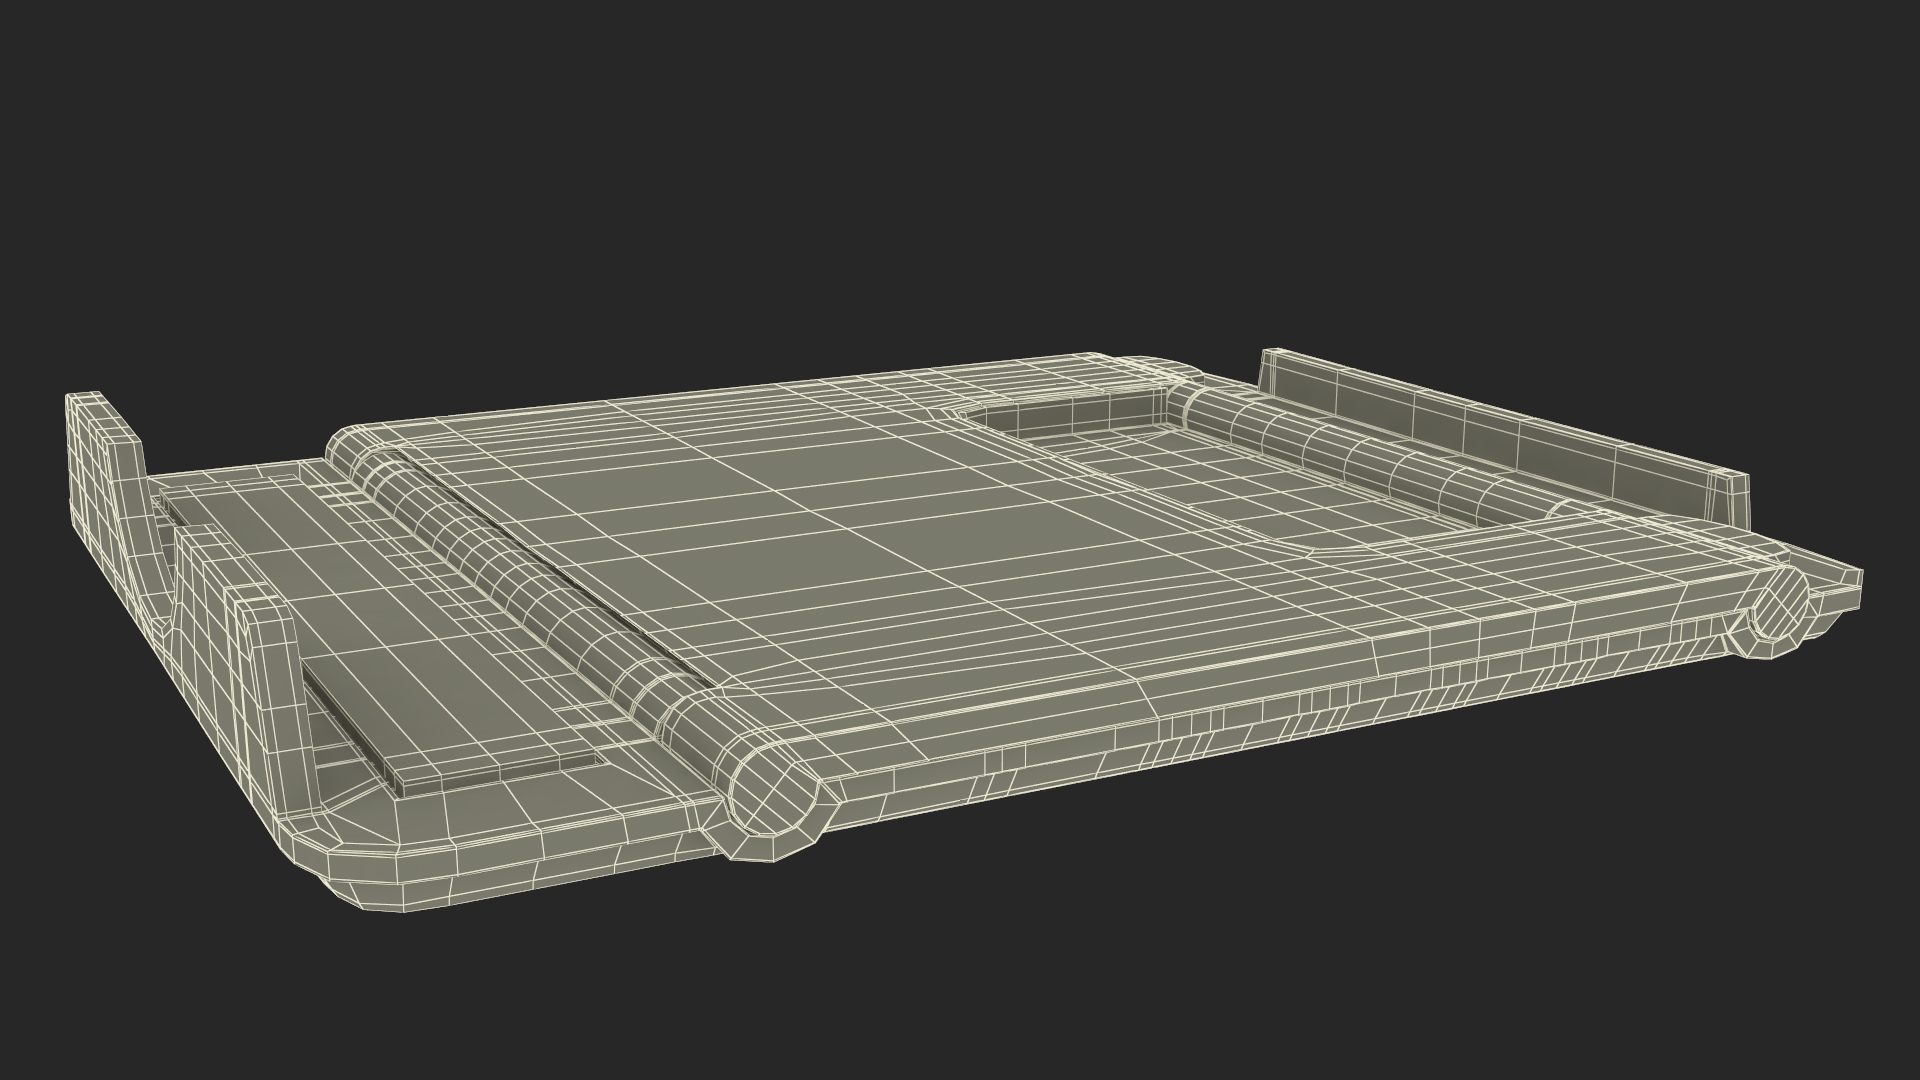Image resolution: width=1920 pixels, height=1080 pixels.
Task: Click empty dark background above the model
Action: tap(960, 150)
